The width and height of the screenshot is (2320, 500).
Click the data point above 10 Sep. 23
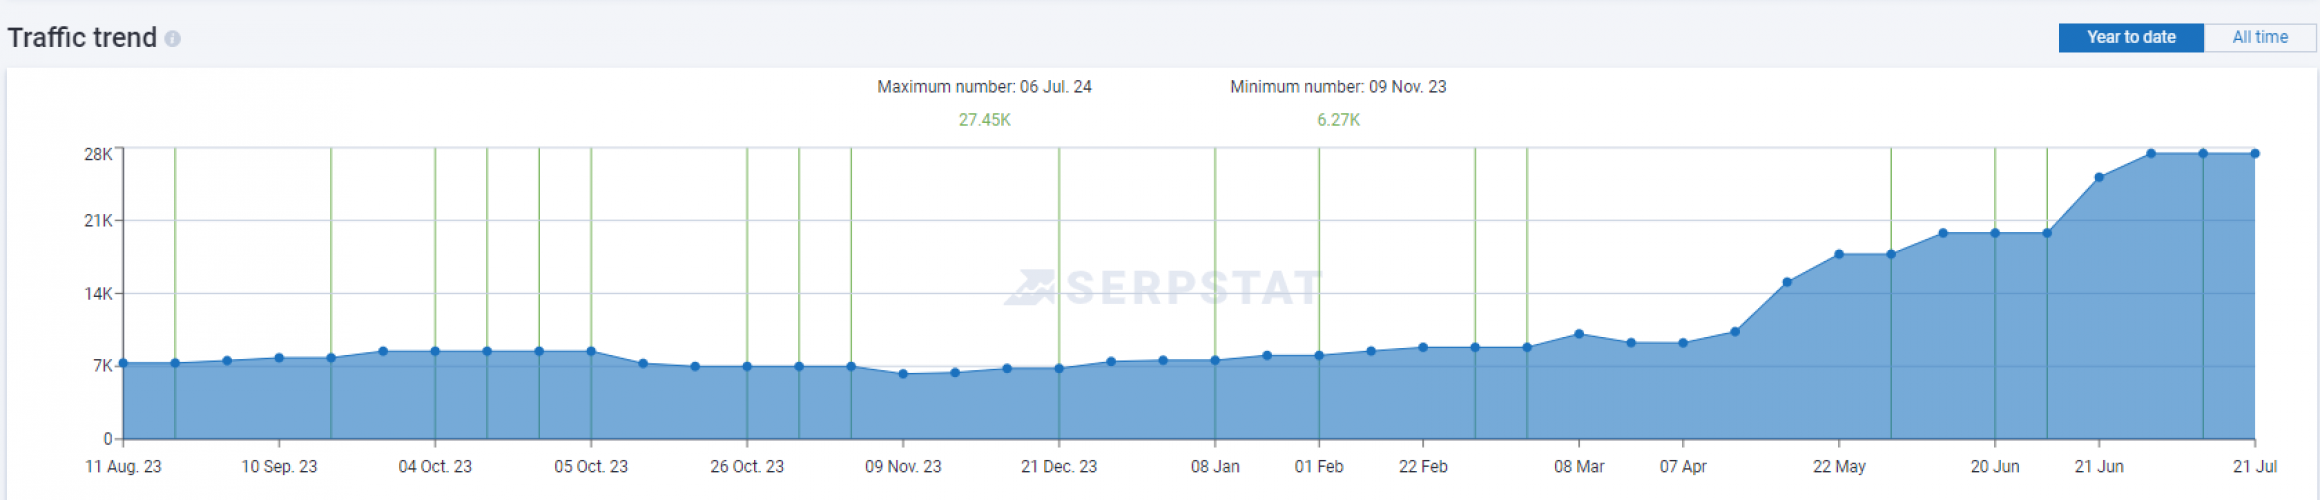[279, 358]
